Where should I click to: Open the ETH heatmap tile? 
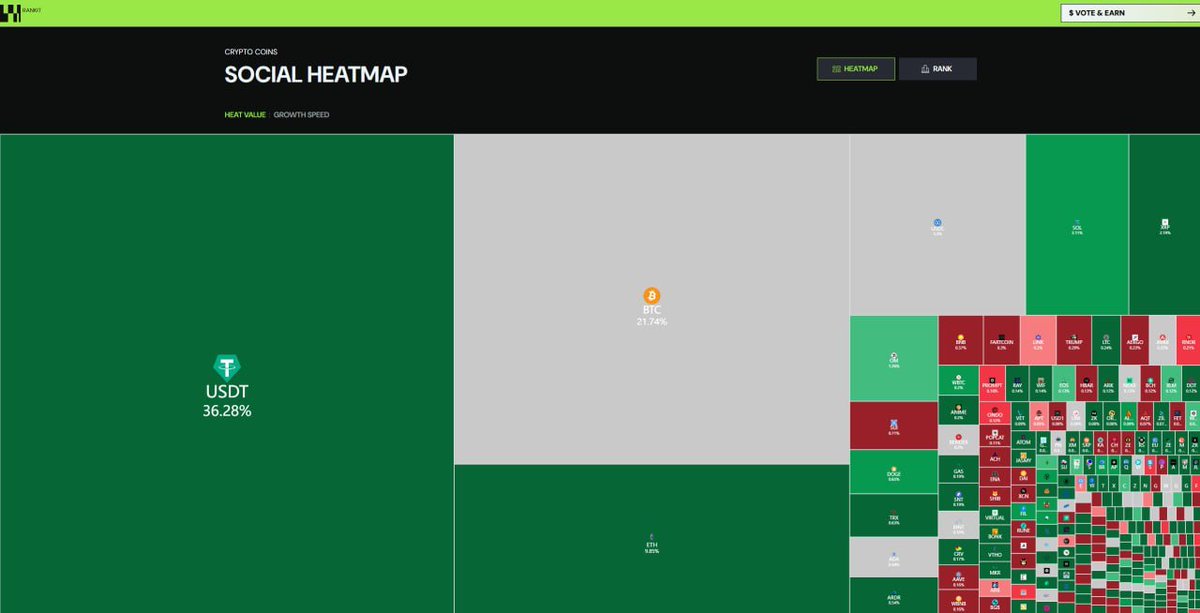tap(651, 539)
